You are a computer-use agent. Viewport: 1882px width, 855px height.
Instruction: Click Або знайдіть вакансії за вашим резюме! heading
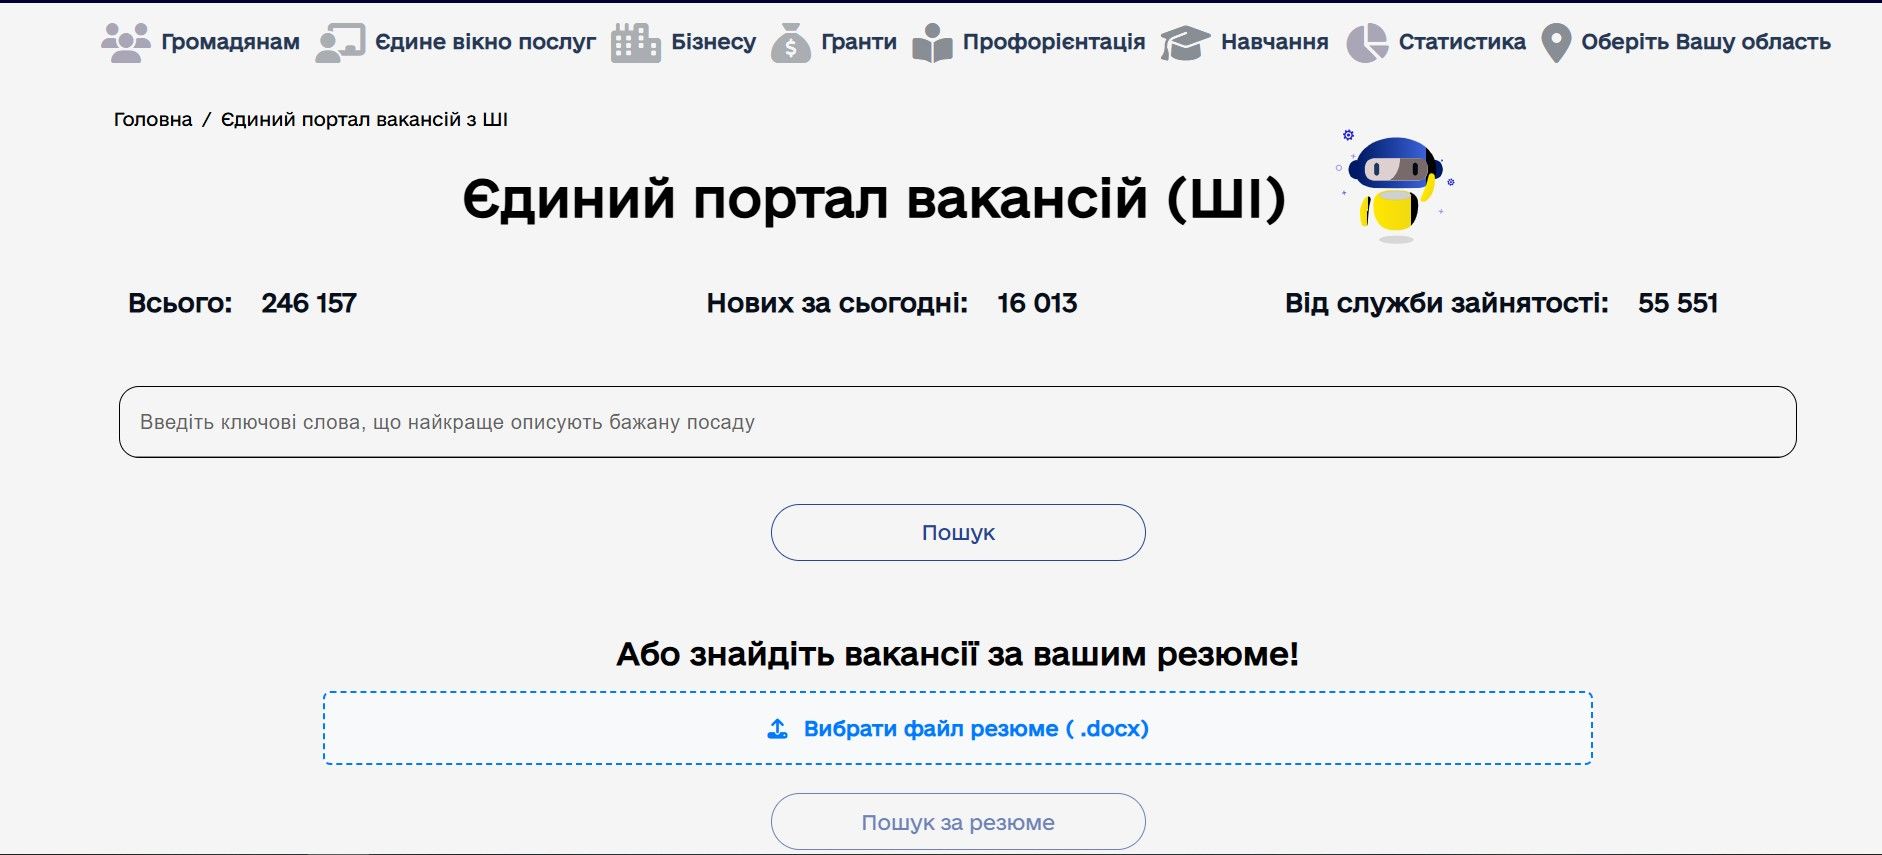(x=958, y=654)
